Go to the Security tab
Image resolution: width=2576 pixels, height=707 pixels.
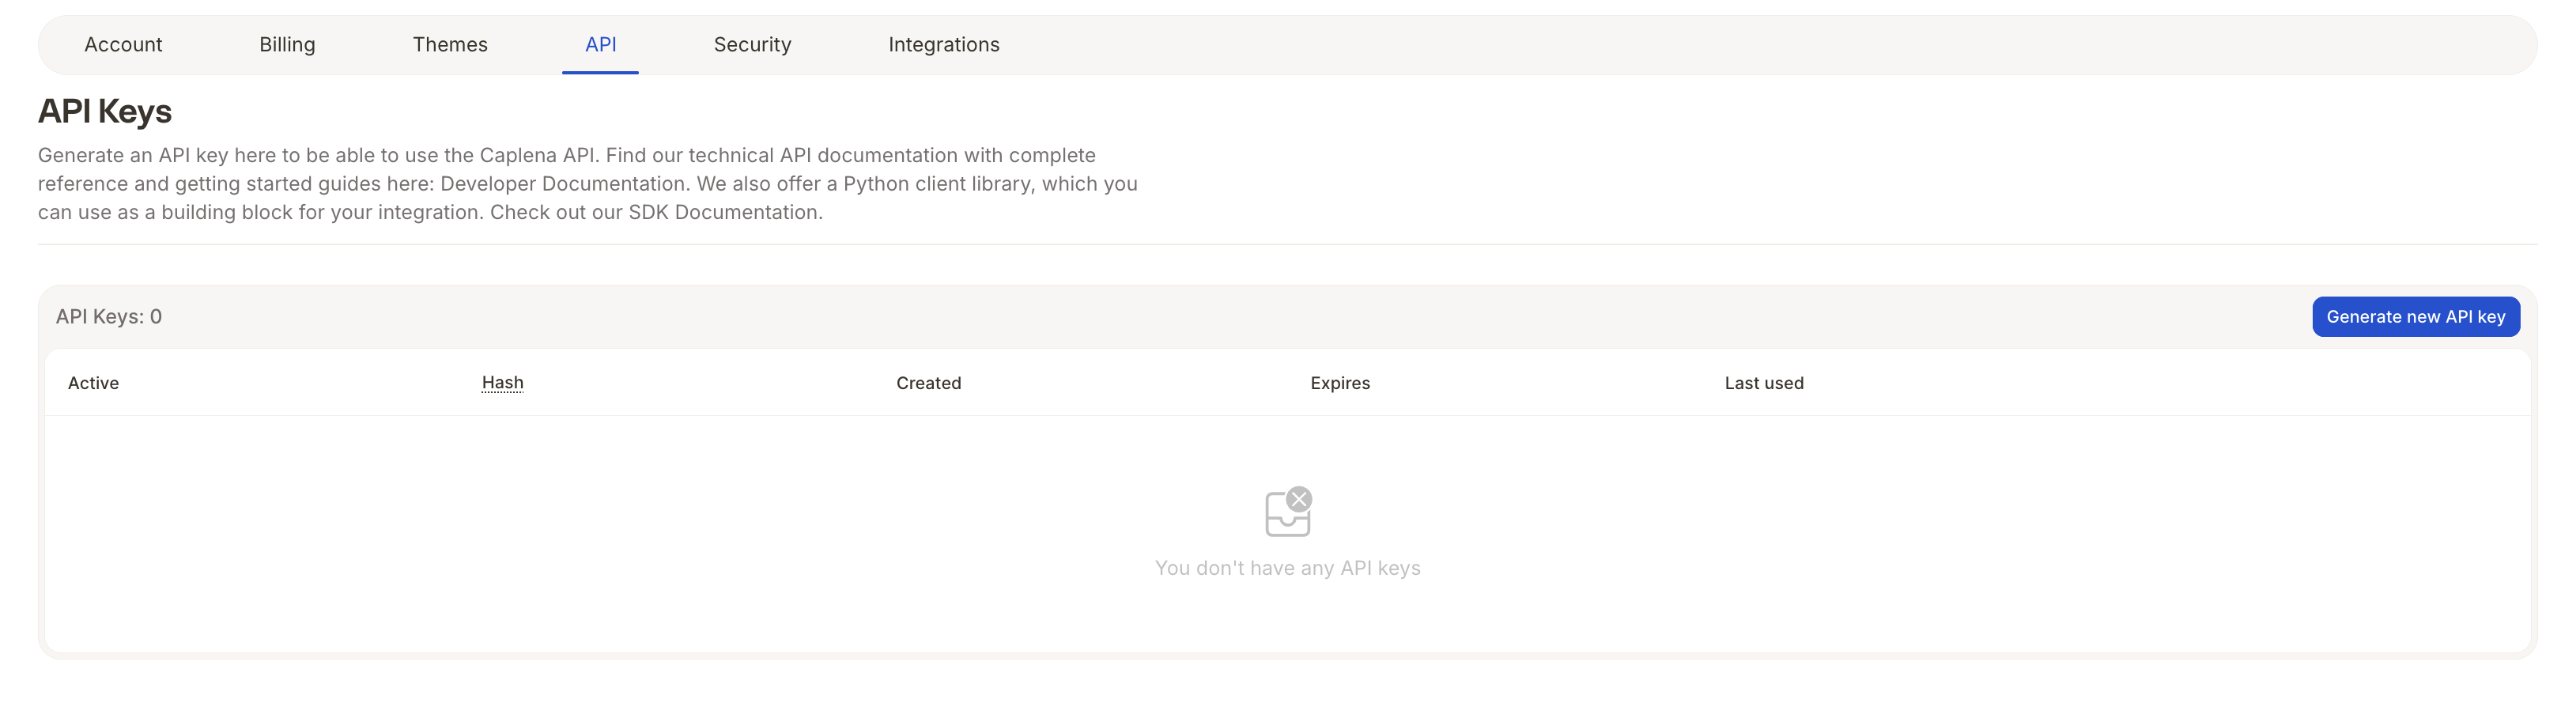coord(752,45)
